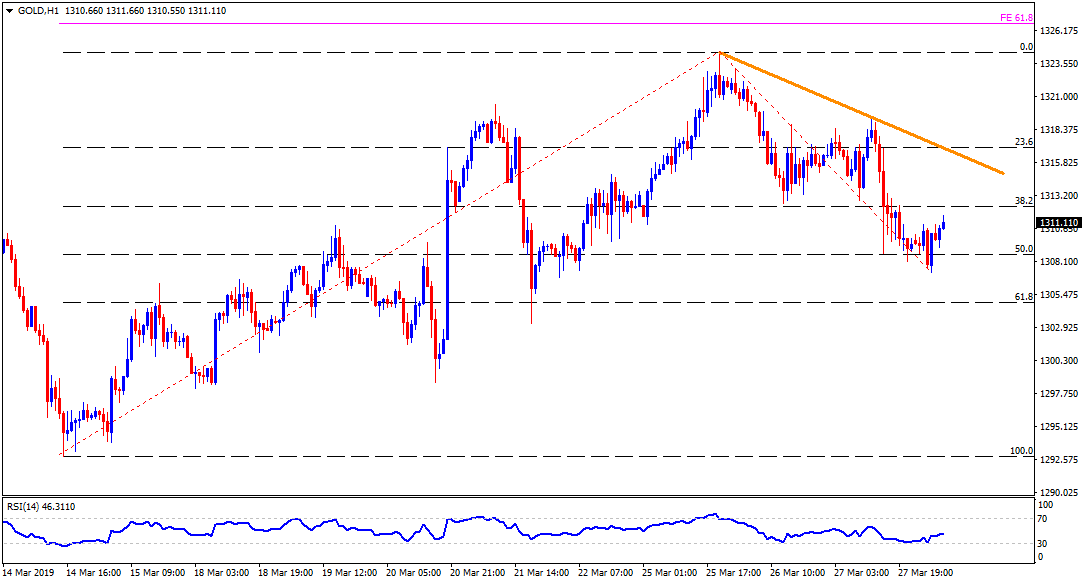
Task: Click the 50.0 Fibonacci level label
Action: pyautogui.click(x=1023, y=248)
